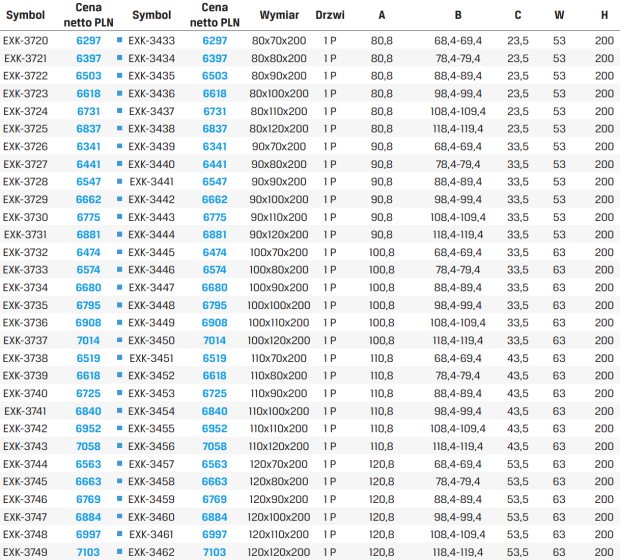Screen dimensions: 620x560
Task: Click dimension 90x110x200
Action: 279,218
